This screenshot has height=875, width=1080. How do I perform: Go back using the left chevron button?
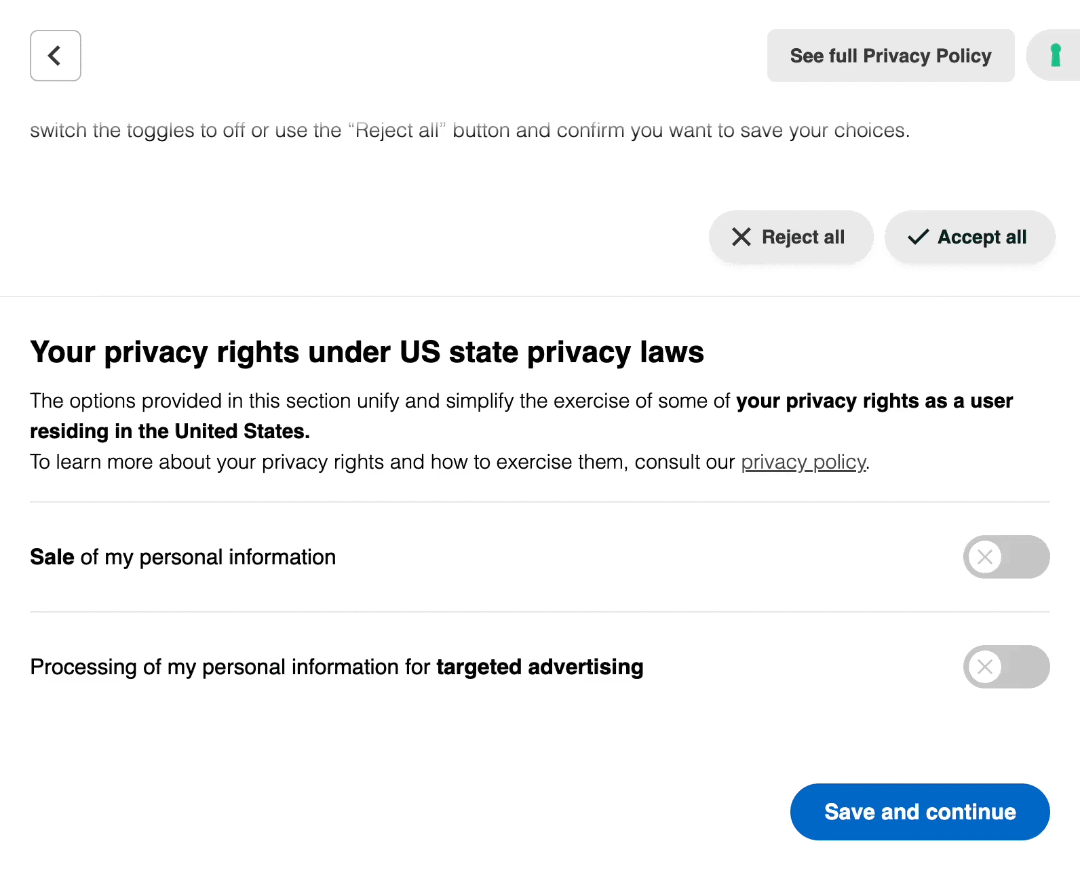click(x=55, y=56)
